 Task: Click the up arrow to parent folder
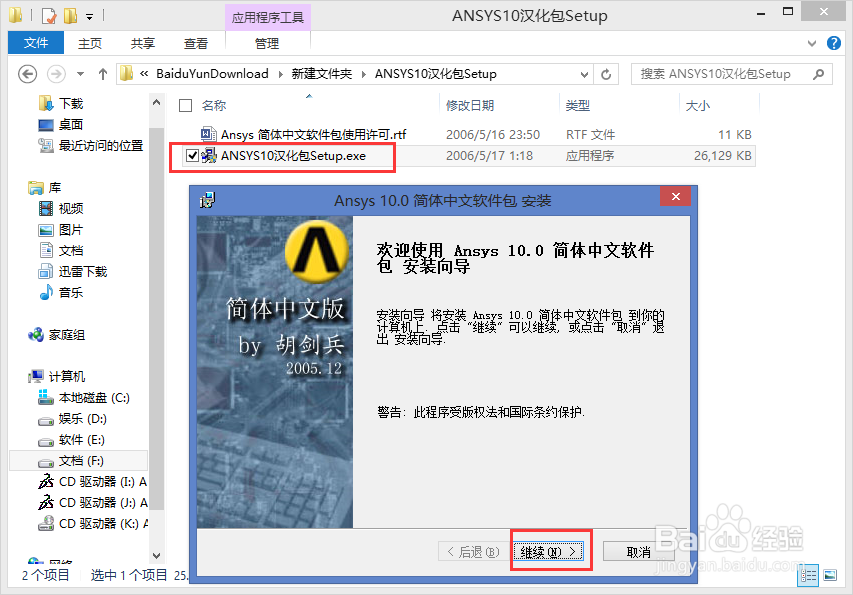click(102, 73)
